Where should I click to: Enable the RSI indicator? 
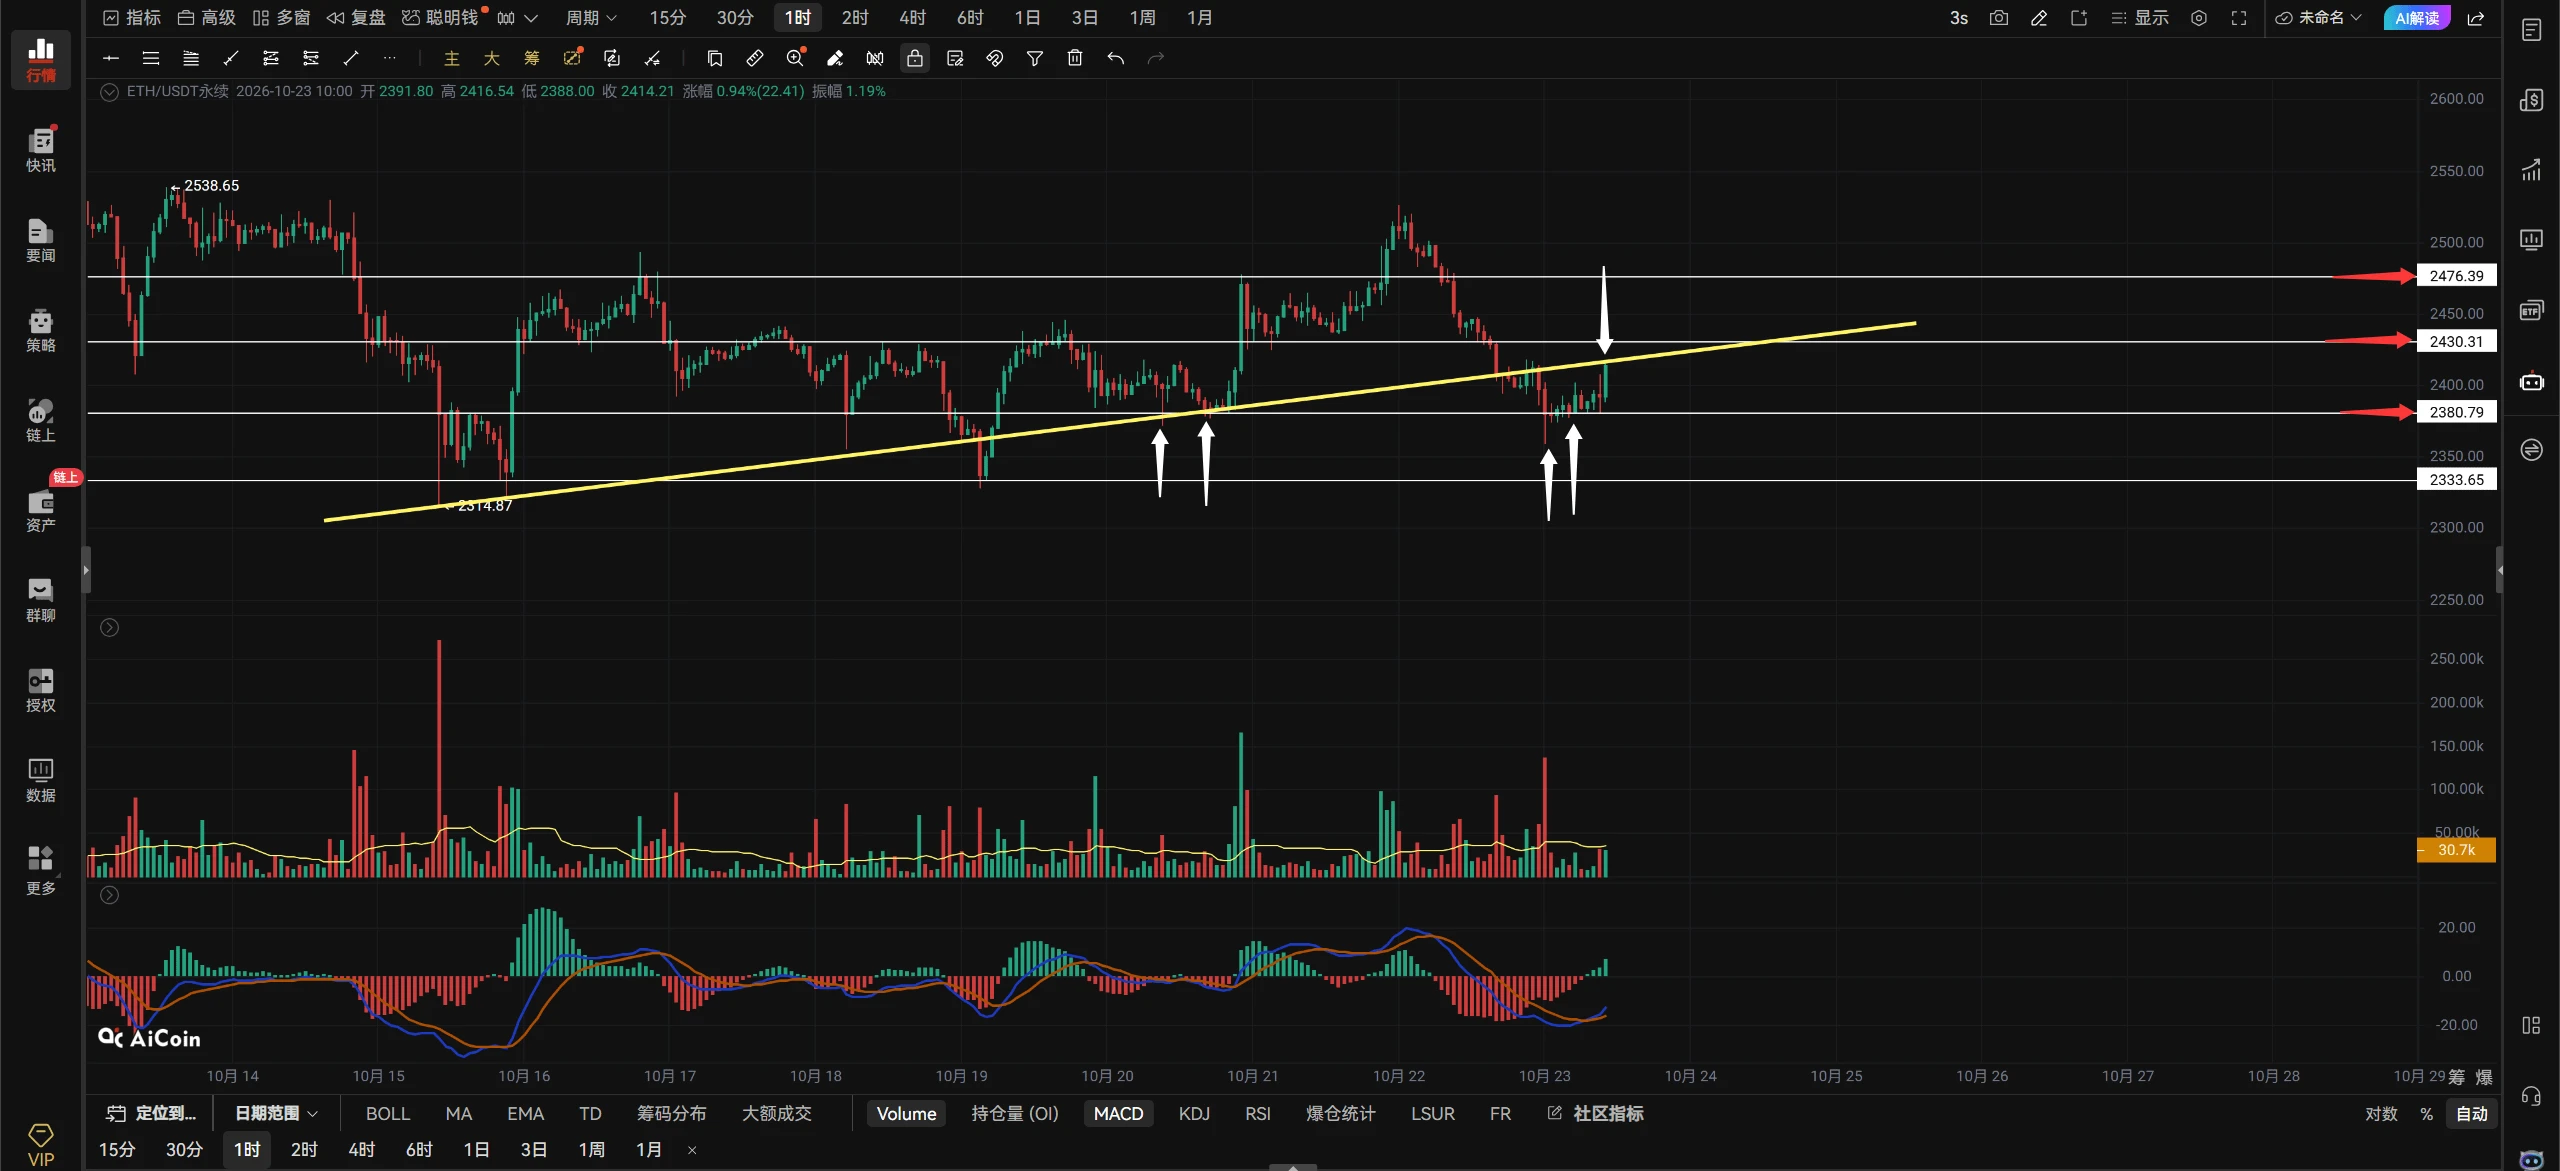point(1258,1113)
